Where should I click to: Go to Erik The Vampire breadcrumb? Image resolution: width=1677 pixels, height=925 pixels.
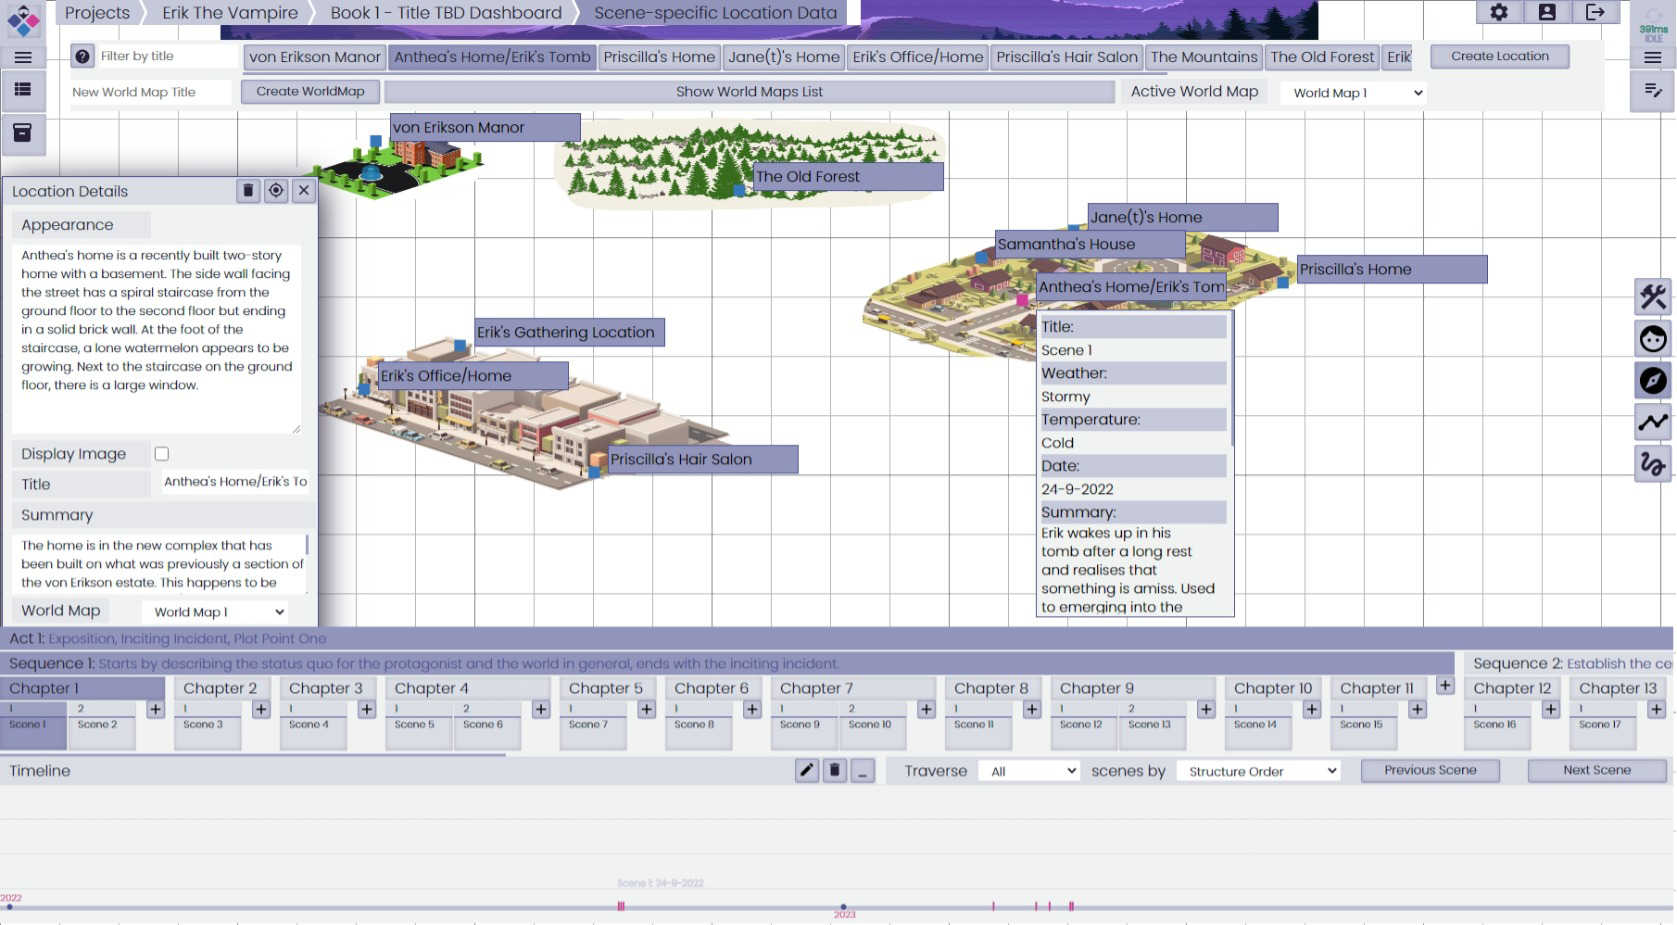230,13
